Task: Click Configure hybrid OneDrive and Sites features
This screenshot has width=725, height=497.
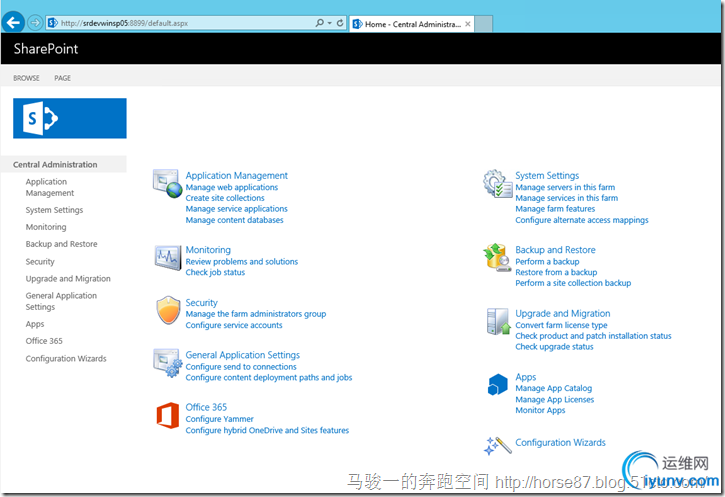Action: (x=267, y=430)
